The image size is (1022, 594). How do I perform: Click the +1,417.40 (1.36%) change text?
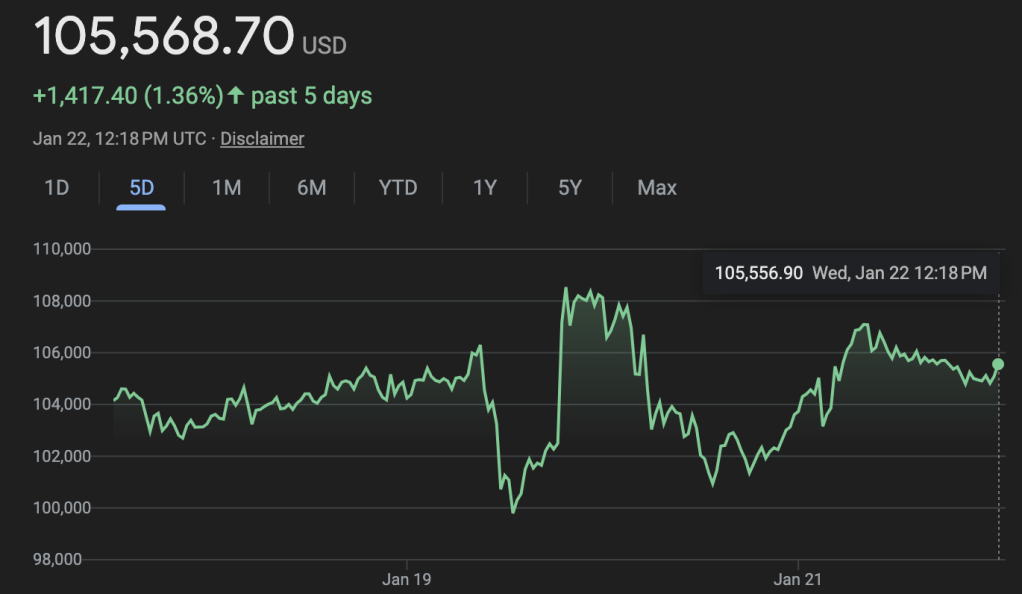point(128,96)
